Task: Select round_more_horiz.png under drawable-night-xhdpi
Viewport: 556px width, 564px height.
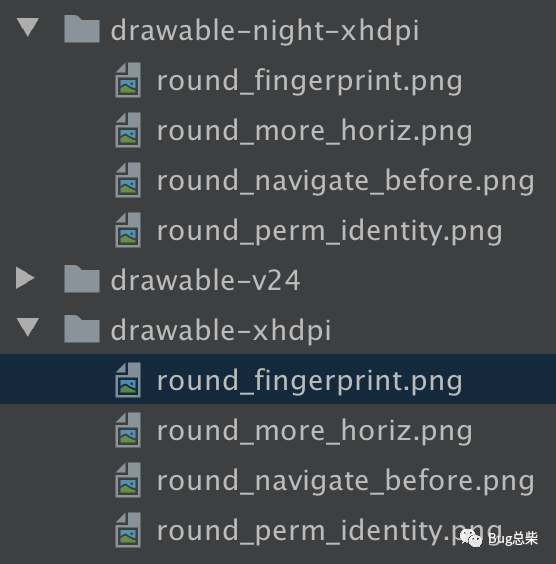Action: (315, 132)
